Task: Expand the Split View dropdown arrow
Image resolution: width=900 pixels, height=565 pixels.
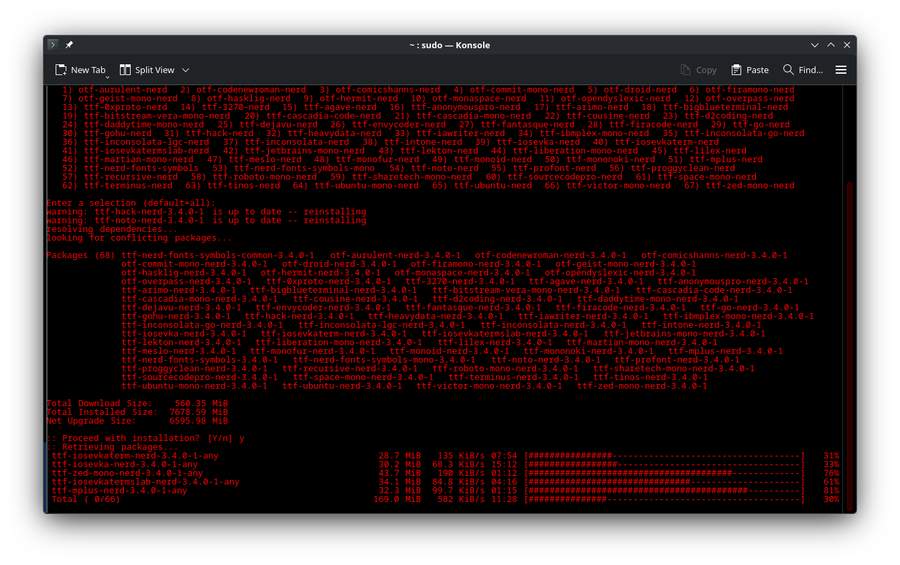Action: coord(185,70)
